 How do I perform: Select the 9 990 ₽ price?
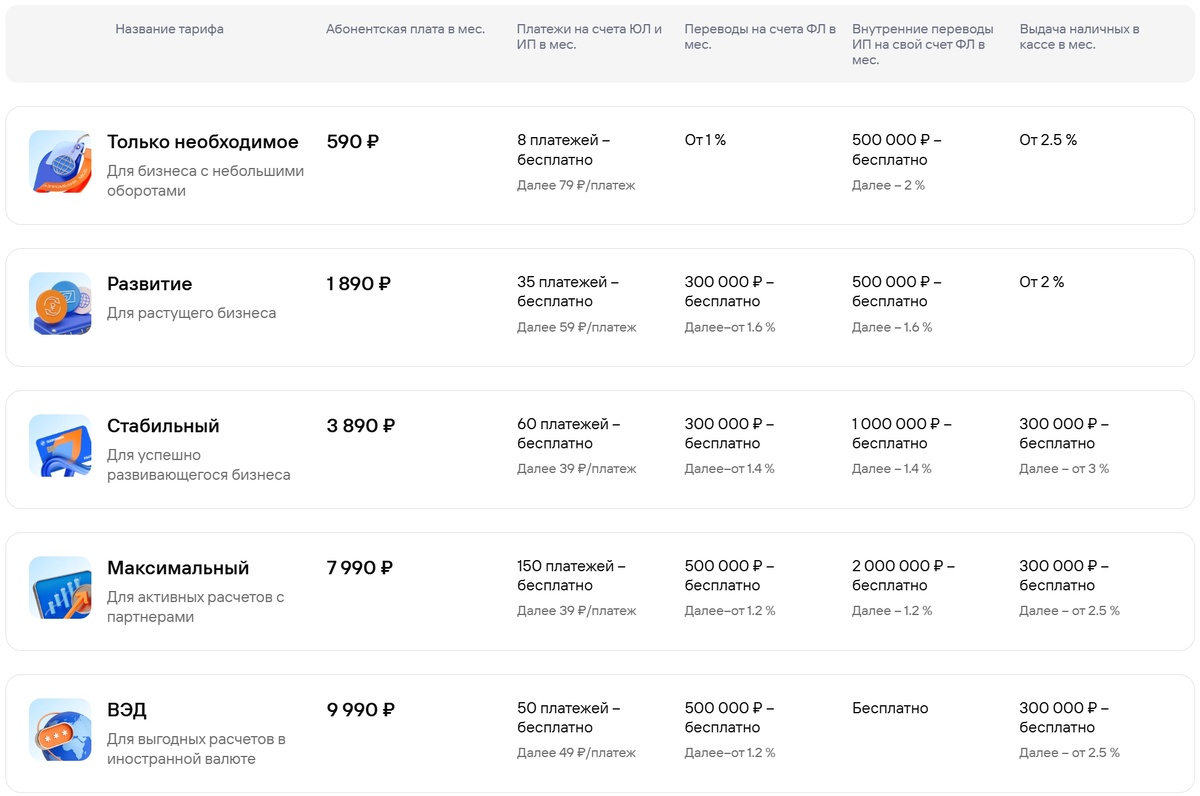coord(360,710)
